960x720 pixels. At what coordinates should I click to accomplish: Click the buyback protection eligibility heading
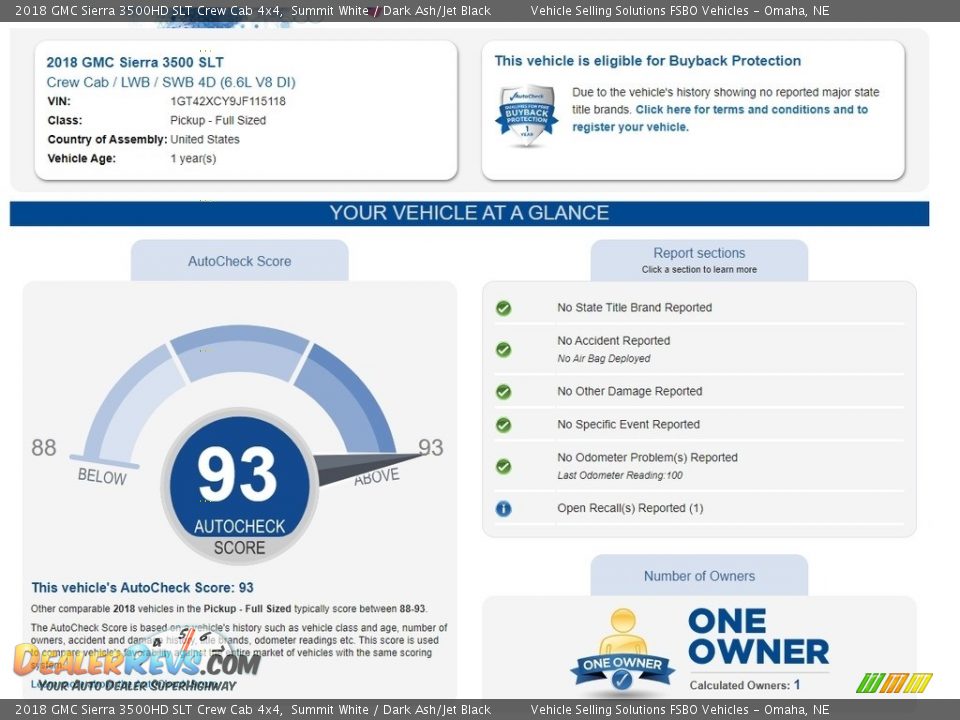click(x=648, y=61)
